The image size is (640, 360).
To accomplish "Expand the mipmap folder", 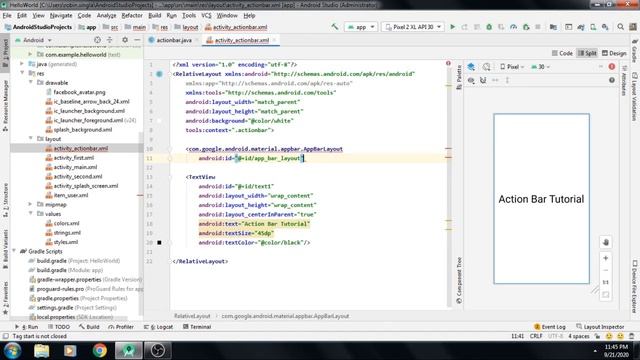I will pos(31,204).
